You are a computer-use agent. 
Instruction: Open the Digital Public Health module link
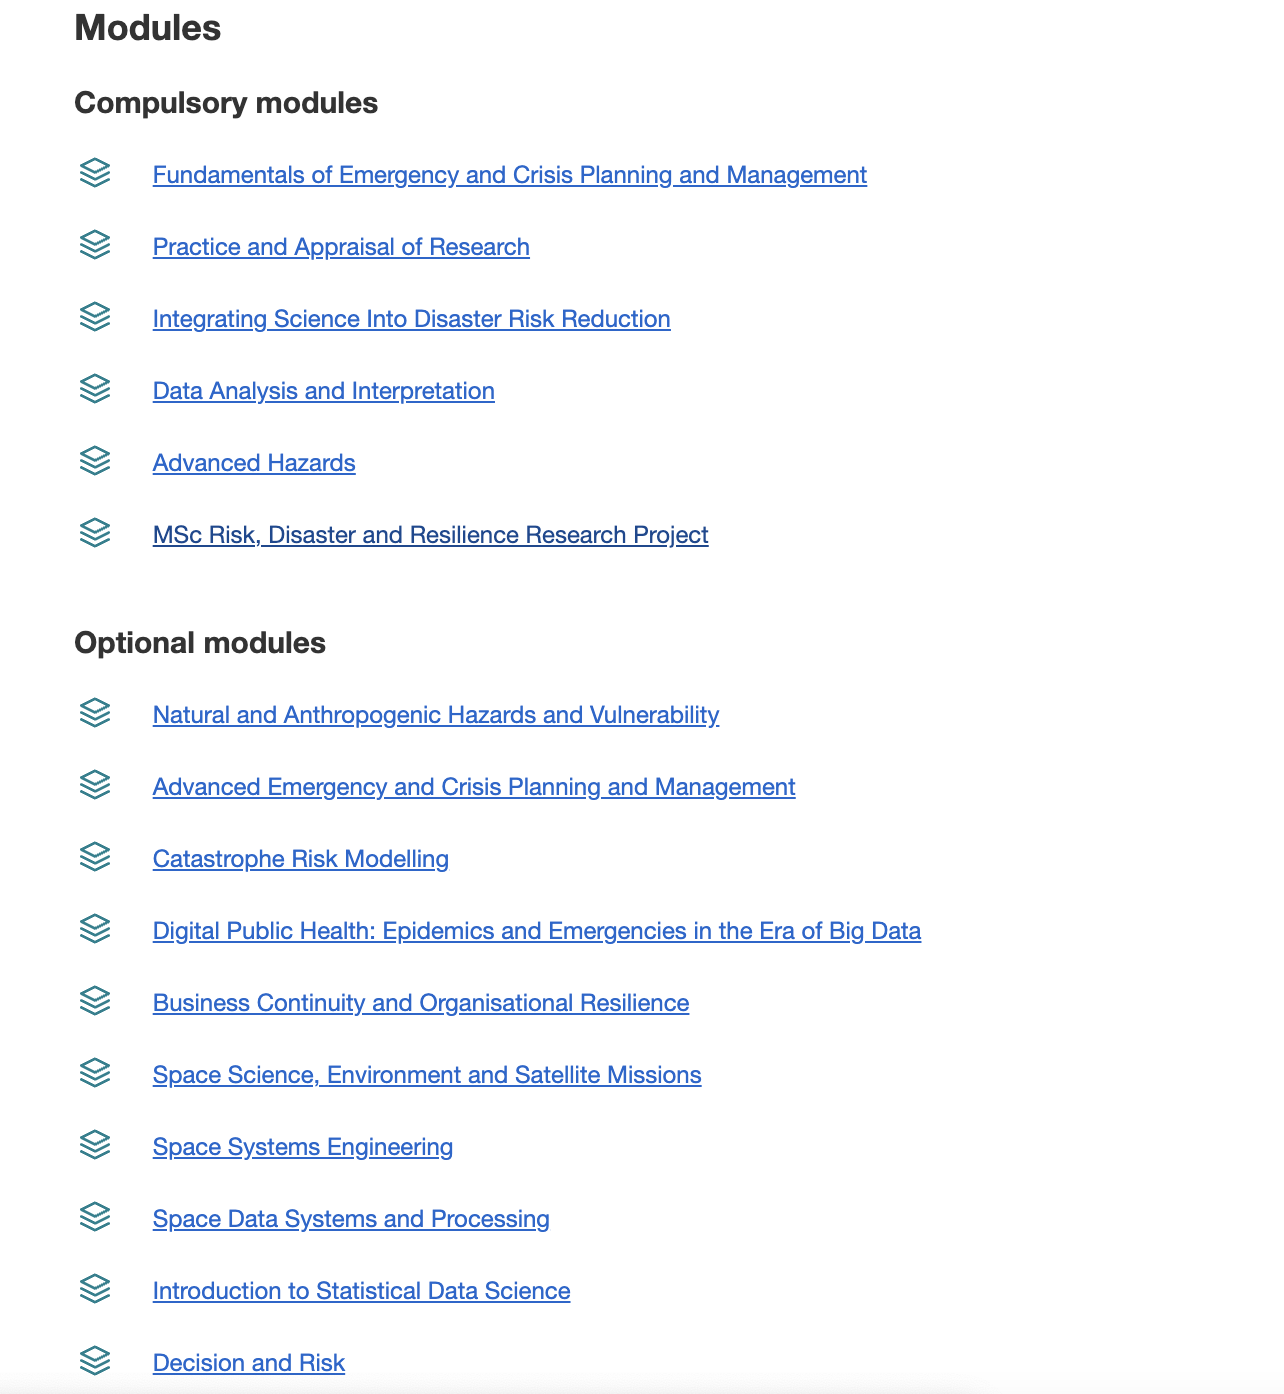click(x=537, y=931)
